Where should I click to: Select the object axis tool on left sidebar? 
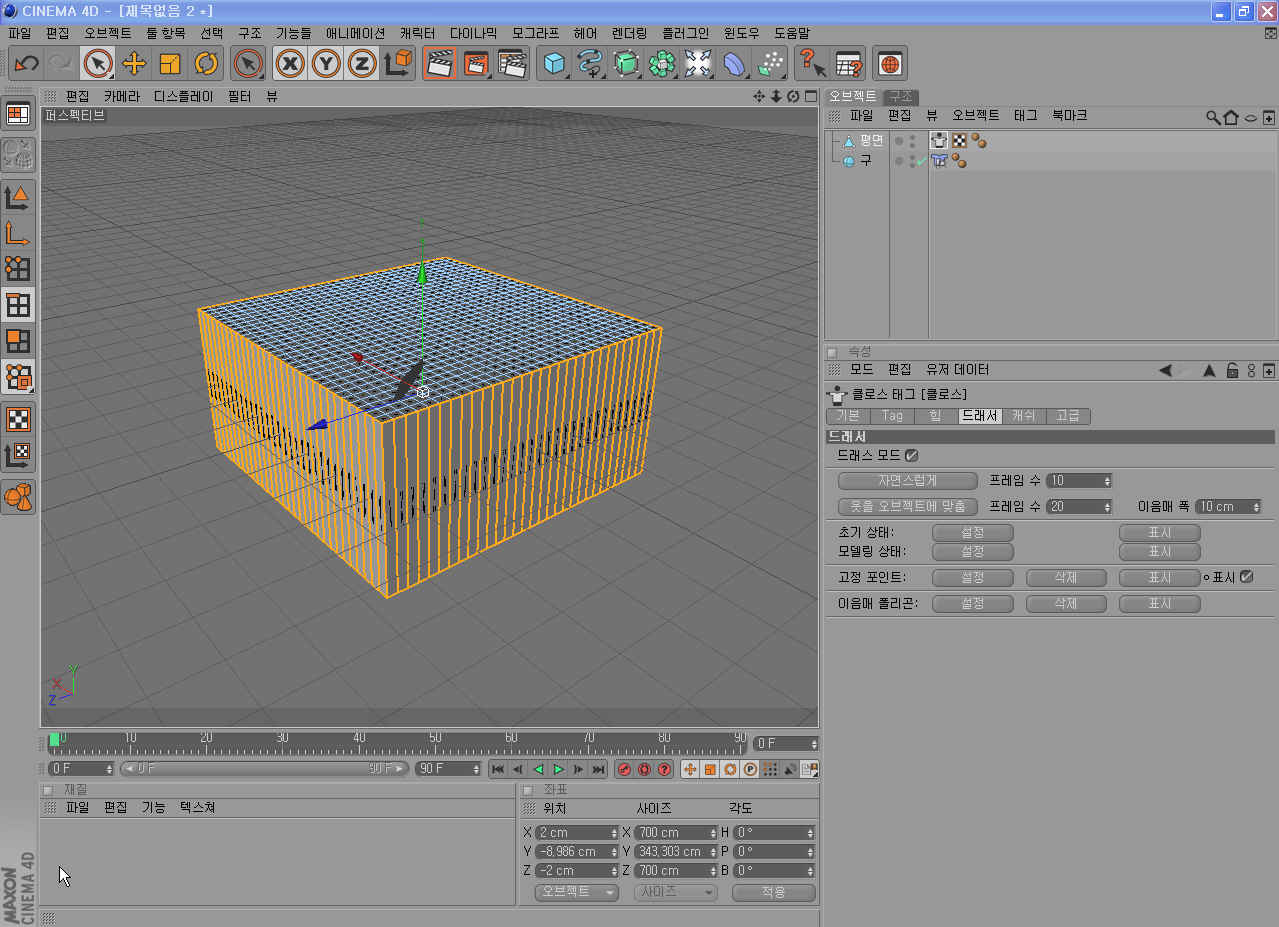point(18,233)
